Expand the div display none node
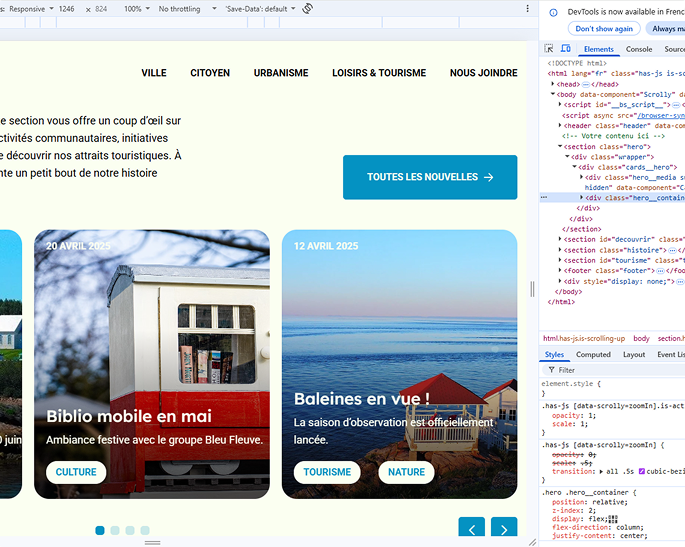The height and width of the screenshot is (547, 685). click(x=560, y=281)
